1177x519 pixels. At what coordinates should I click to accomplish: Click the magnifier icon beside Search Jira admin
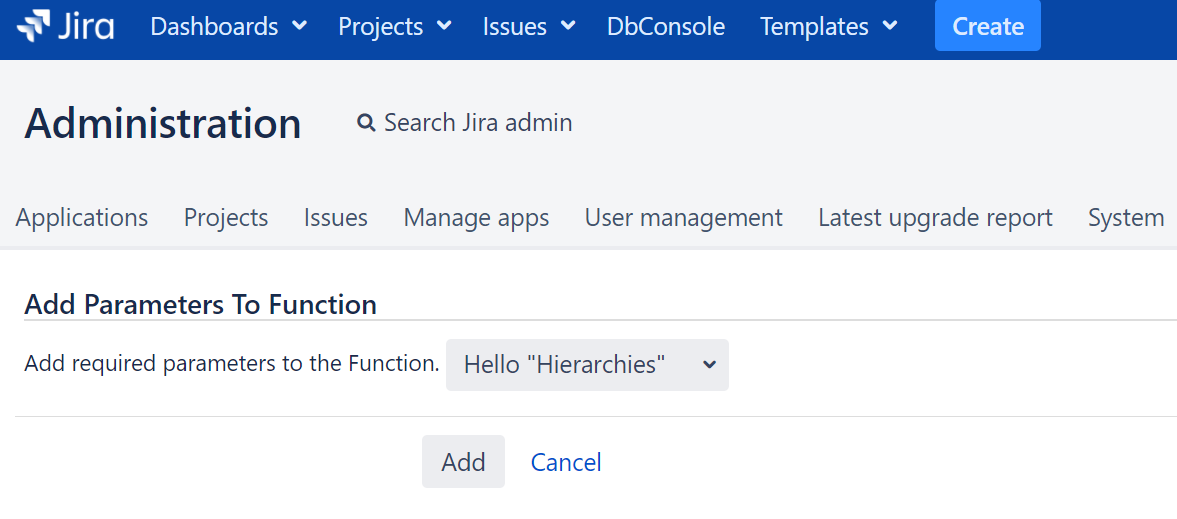coord(366,123)
